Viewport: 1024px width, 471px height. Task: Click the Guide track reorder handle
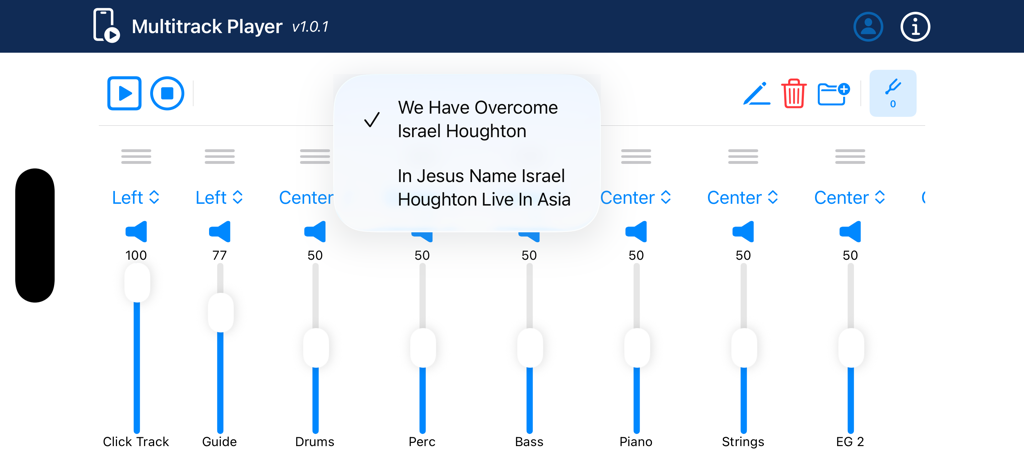219,157
